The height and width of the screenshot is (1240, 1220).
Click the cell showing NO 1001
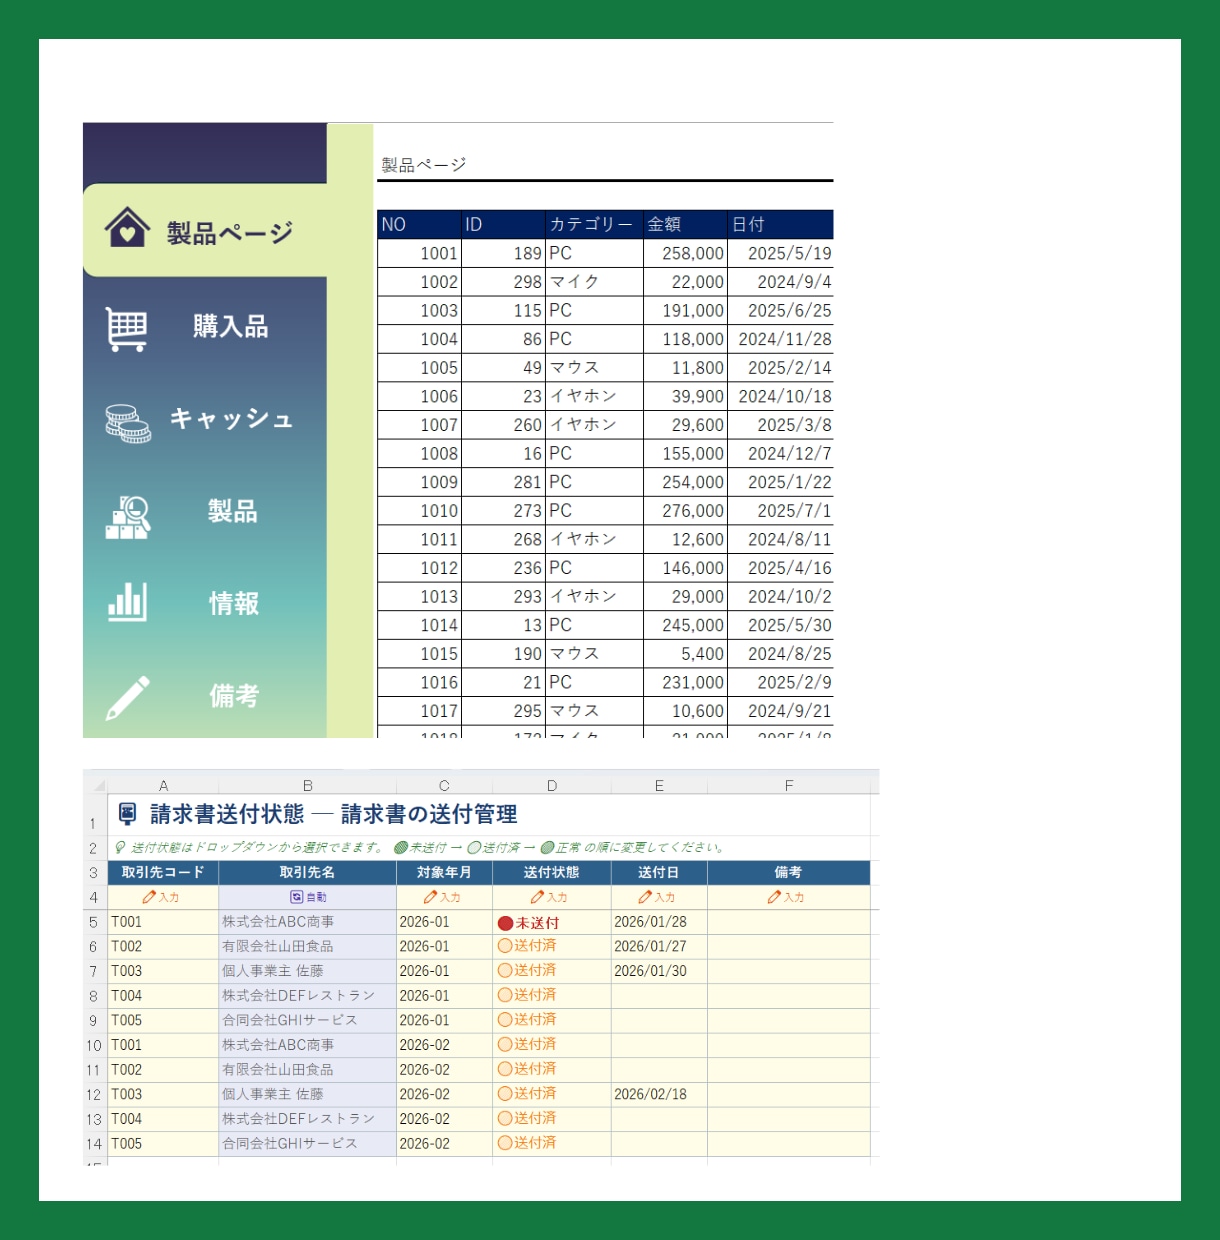[419, 253]
